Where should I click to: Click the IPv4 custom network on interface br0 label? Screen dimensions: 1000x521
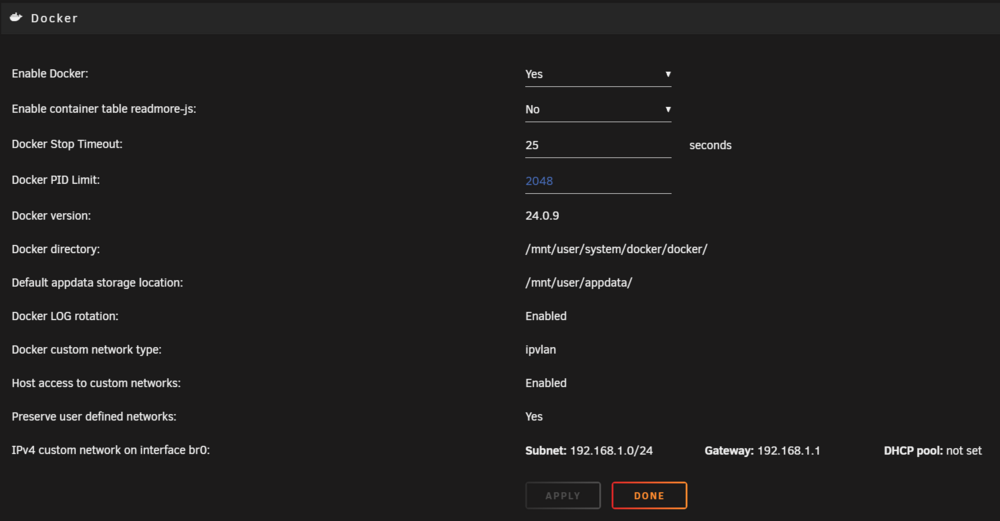110,450
